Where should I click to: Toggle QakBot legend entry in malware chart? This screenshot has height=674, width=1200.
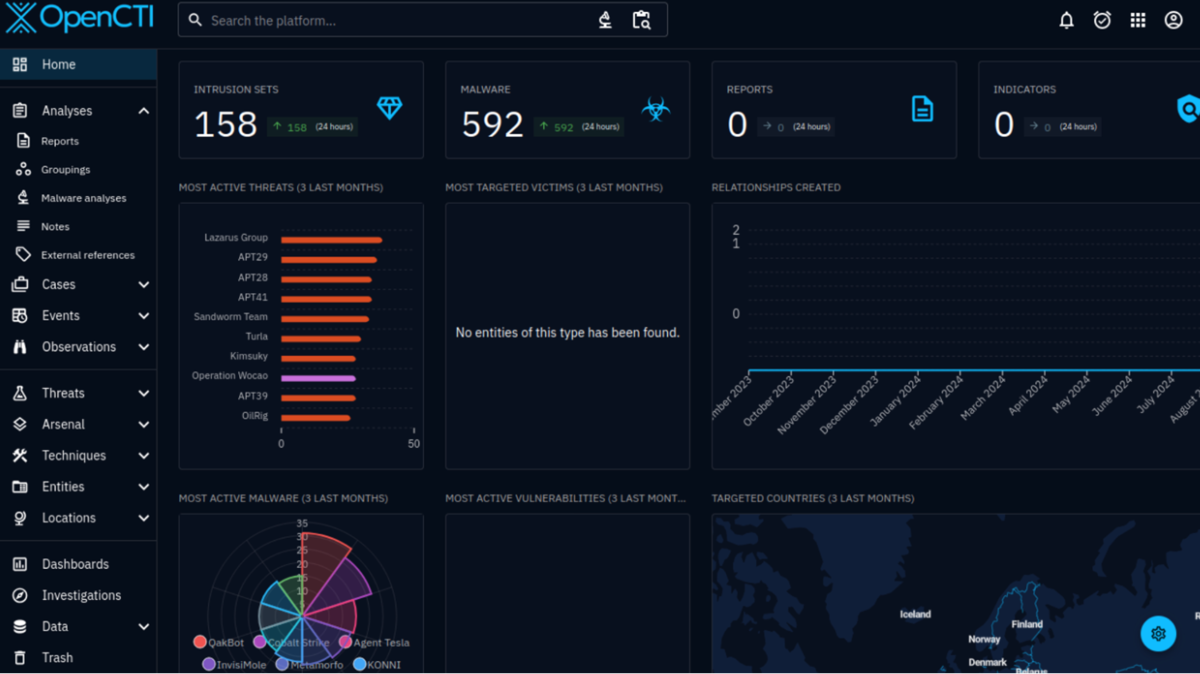[219, 642]
